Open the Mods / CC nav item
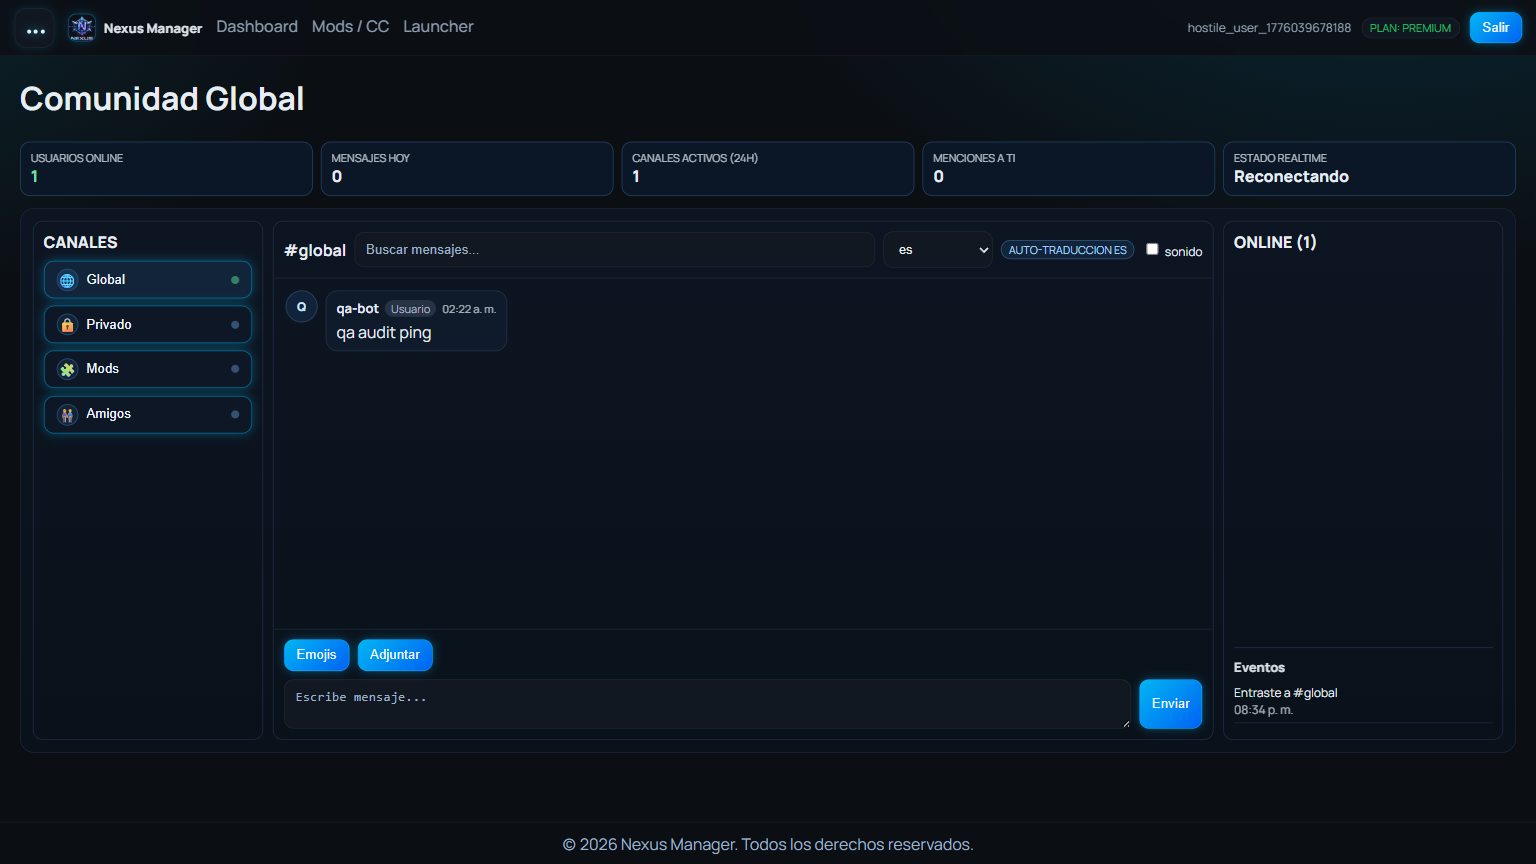Viewport: 1536px width, 864px height. 350,27
